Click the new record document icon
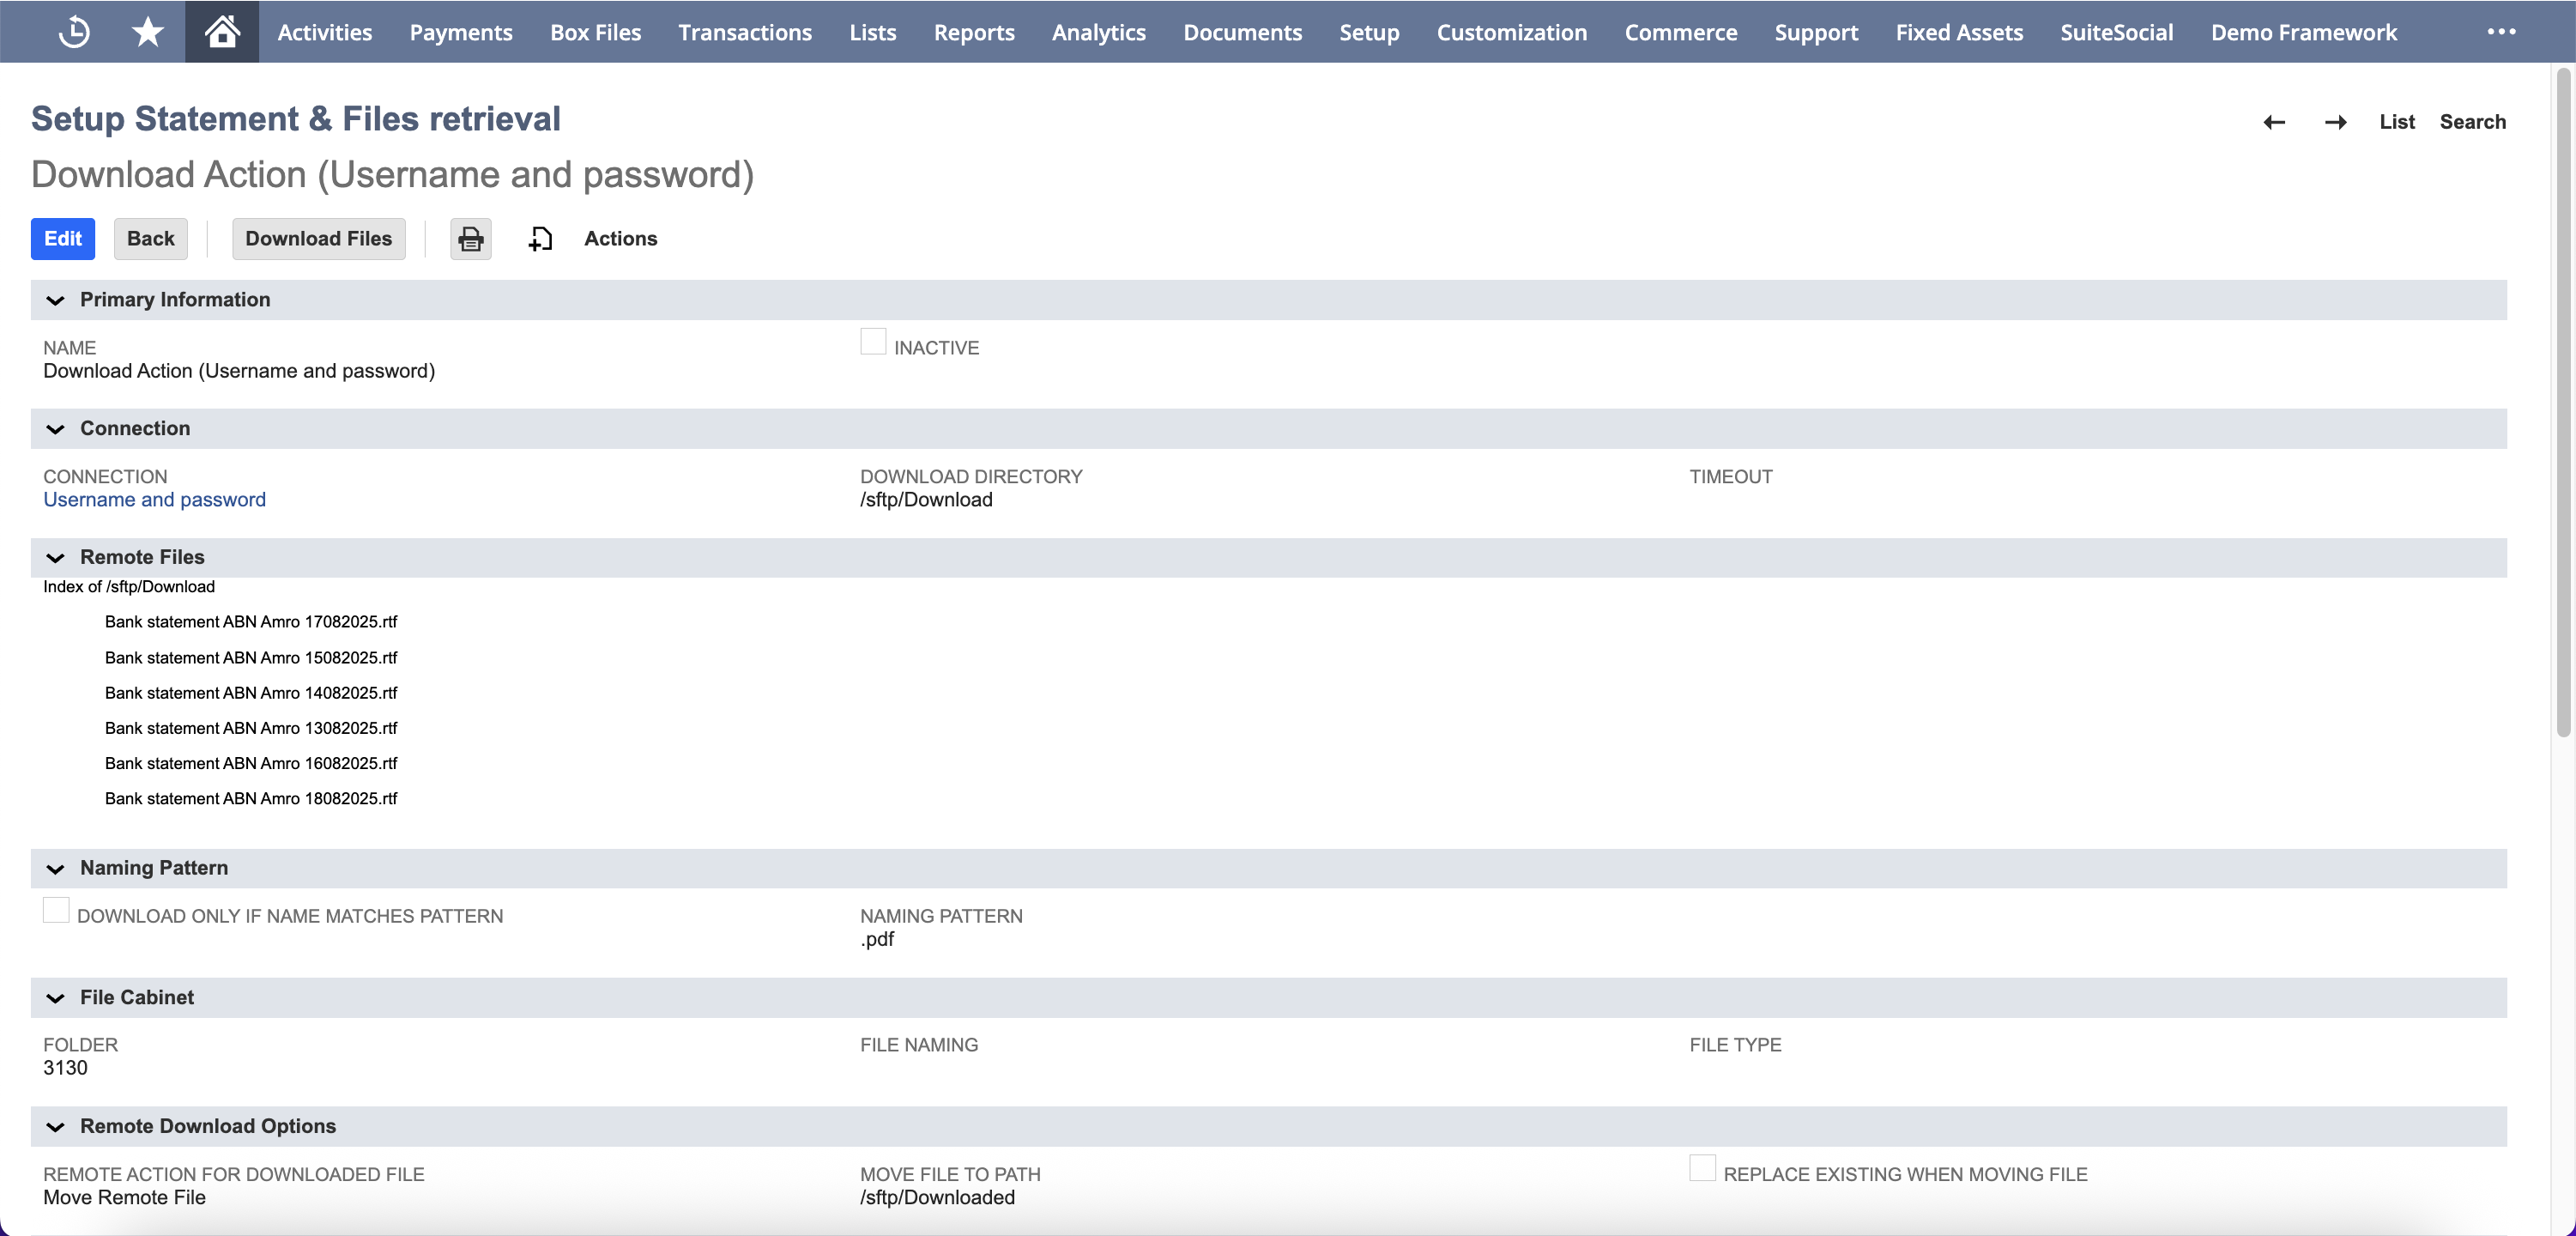 [540, 239]
